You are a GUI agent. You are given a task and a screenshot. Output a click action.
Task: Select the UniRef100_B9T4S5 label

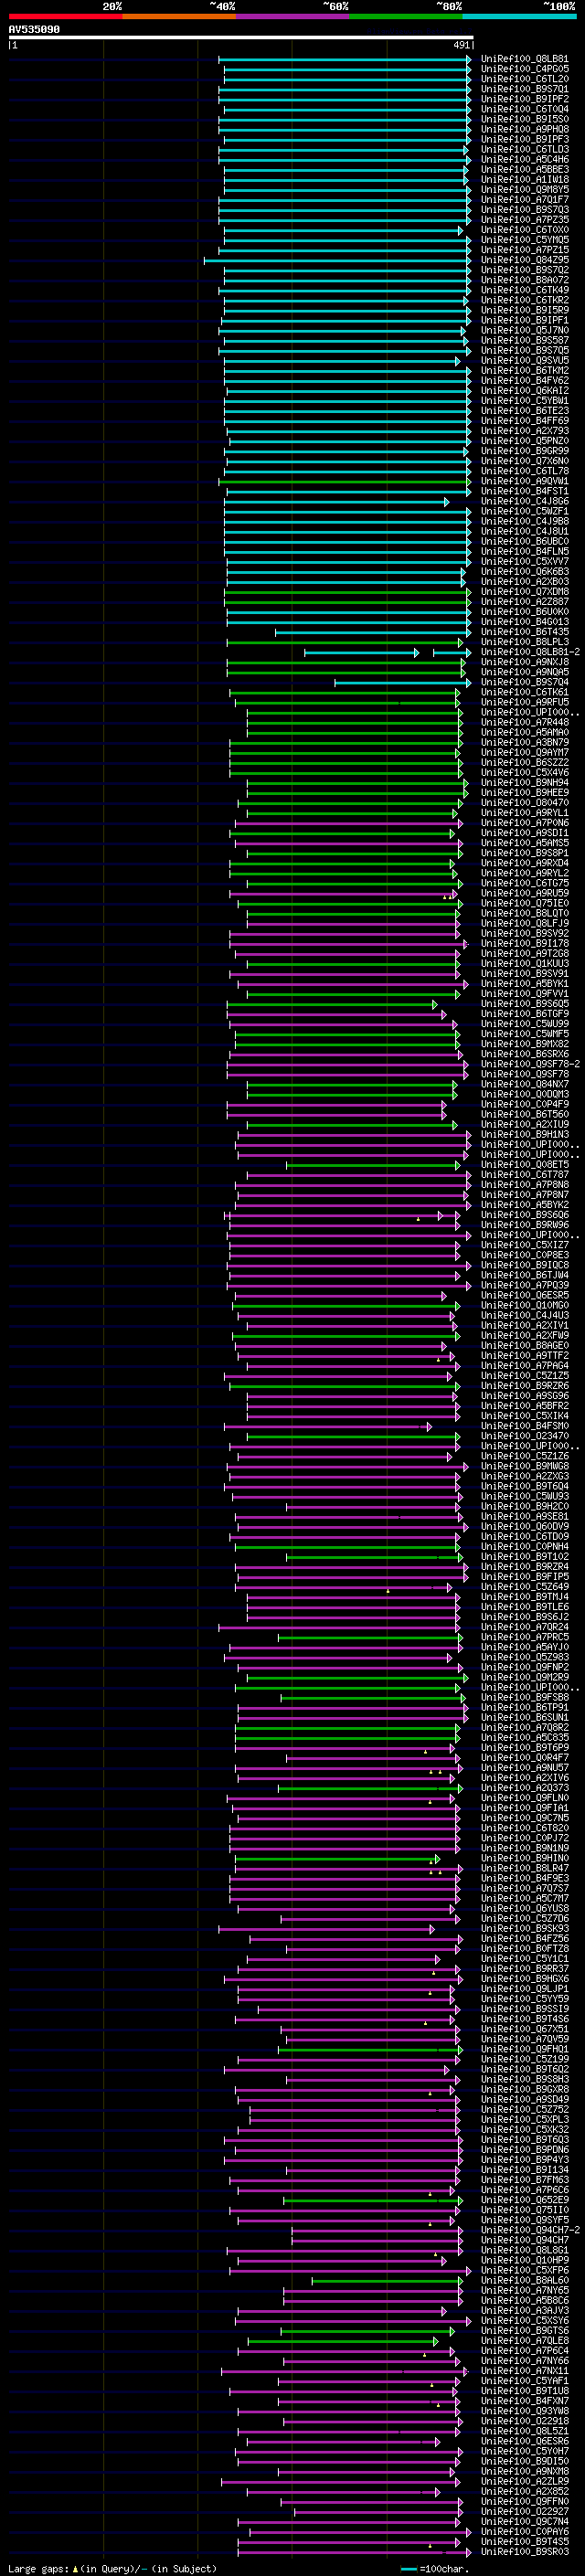coord(525,2541)
